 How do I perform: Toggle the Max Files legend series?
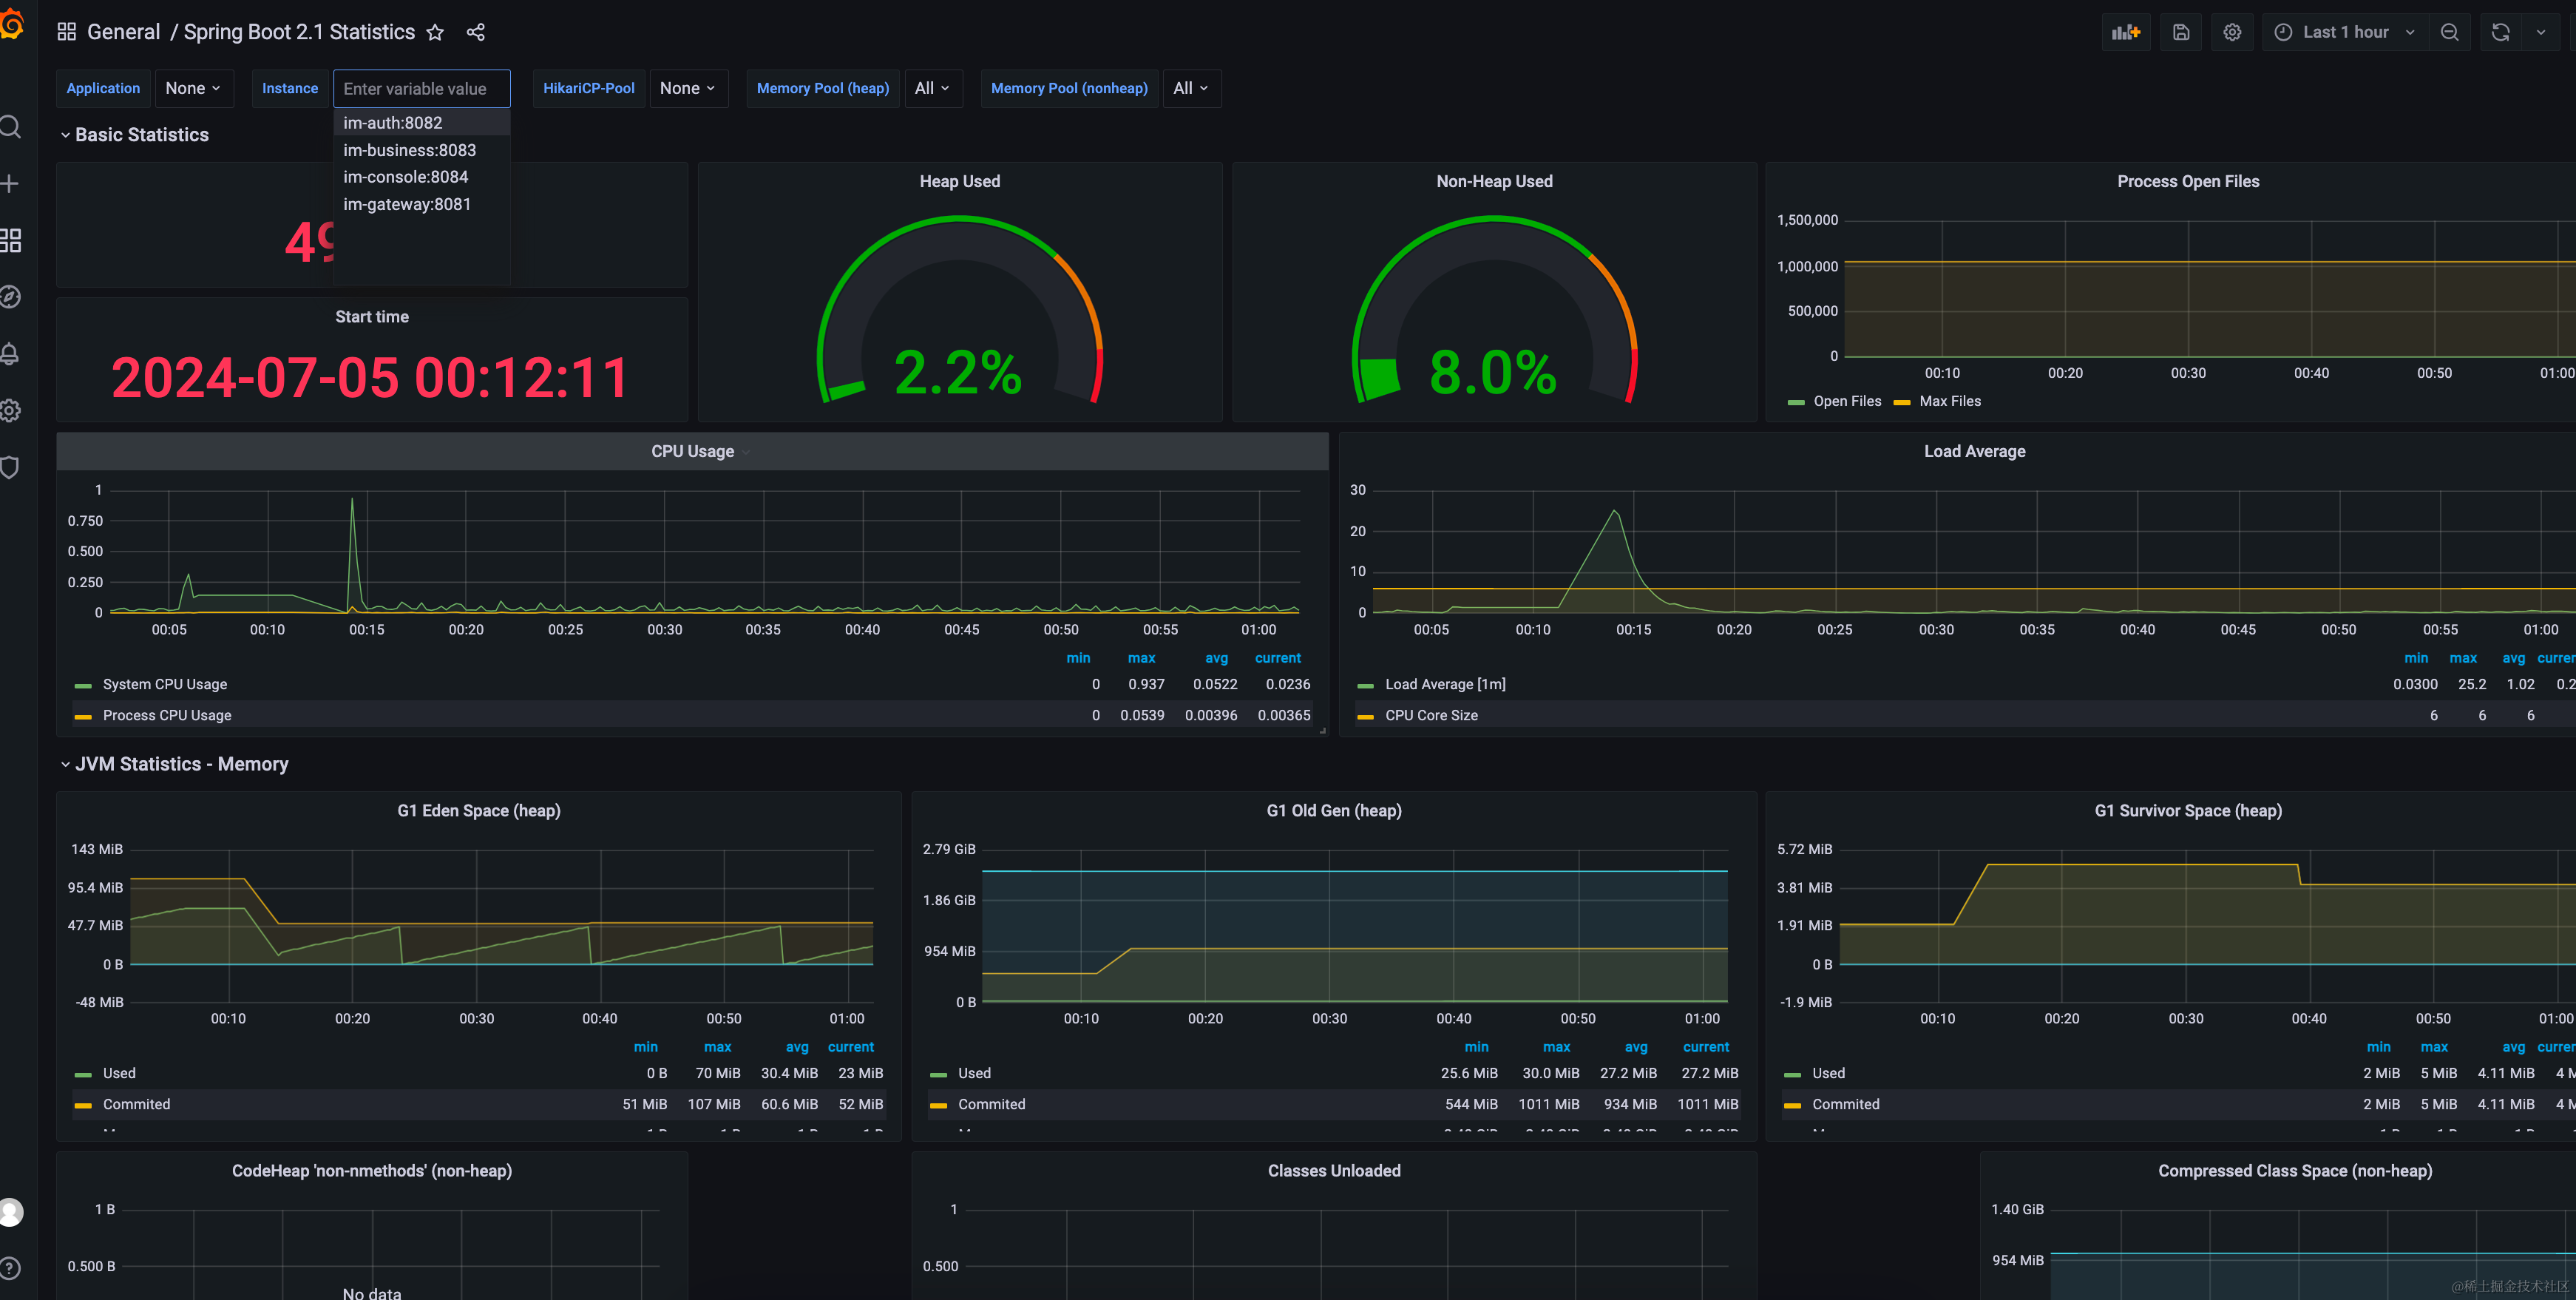click(1950, 401)
